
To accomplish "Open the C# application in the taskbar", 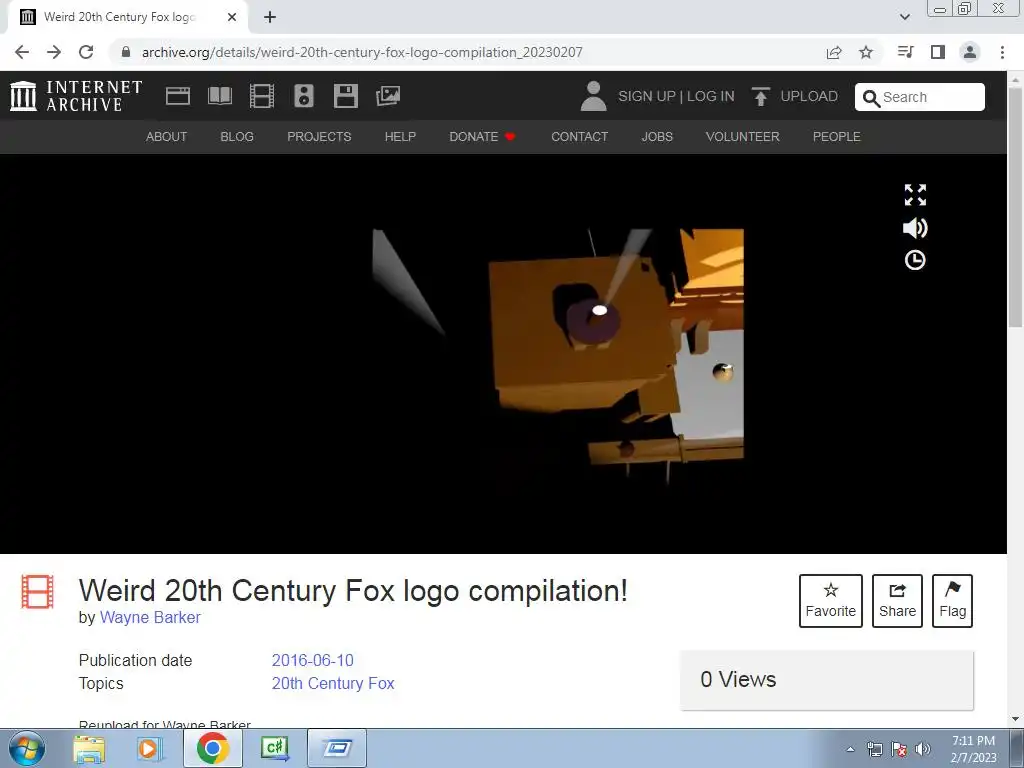I will [x=275, y=748].
